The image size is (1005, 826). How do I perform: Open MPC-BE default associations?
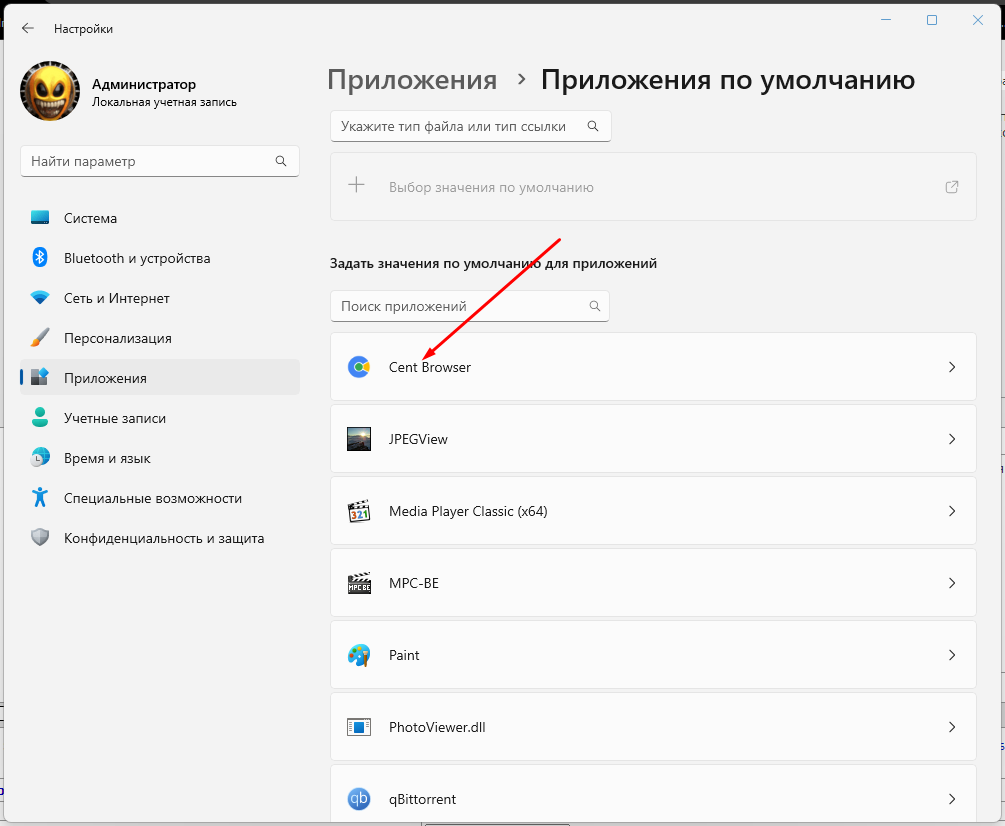point(653,582)
